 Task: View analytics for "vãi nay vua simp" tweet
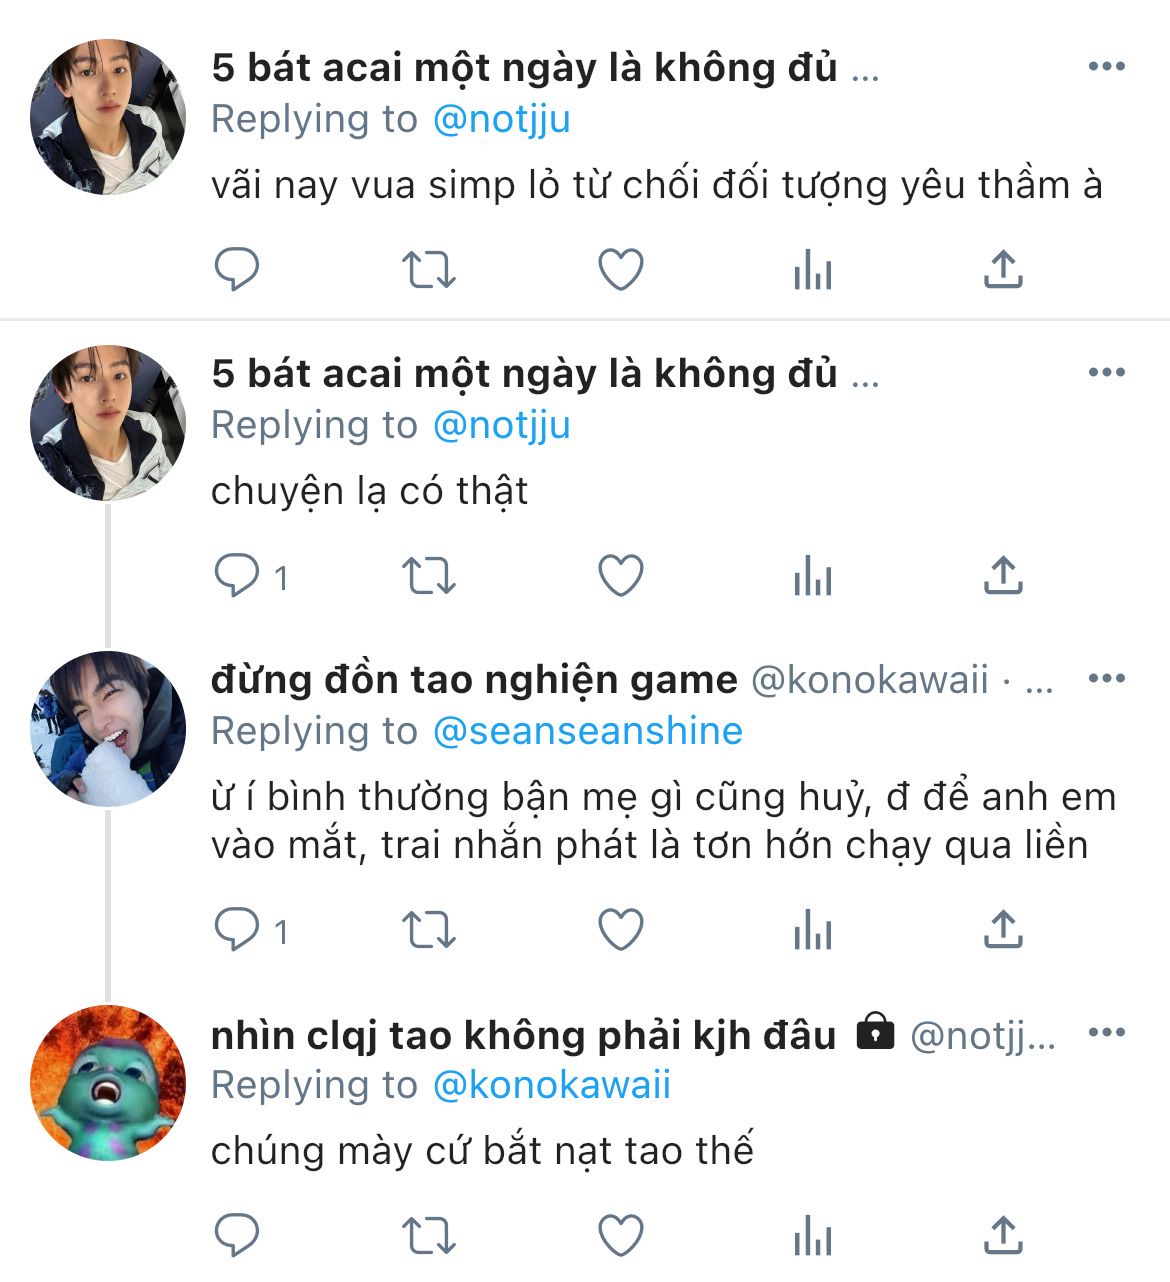(x=812, y=270)
